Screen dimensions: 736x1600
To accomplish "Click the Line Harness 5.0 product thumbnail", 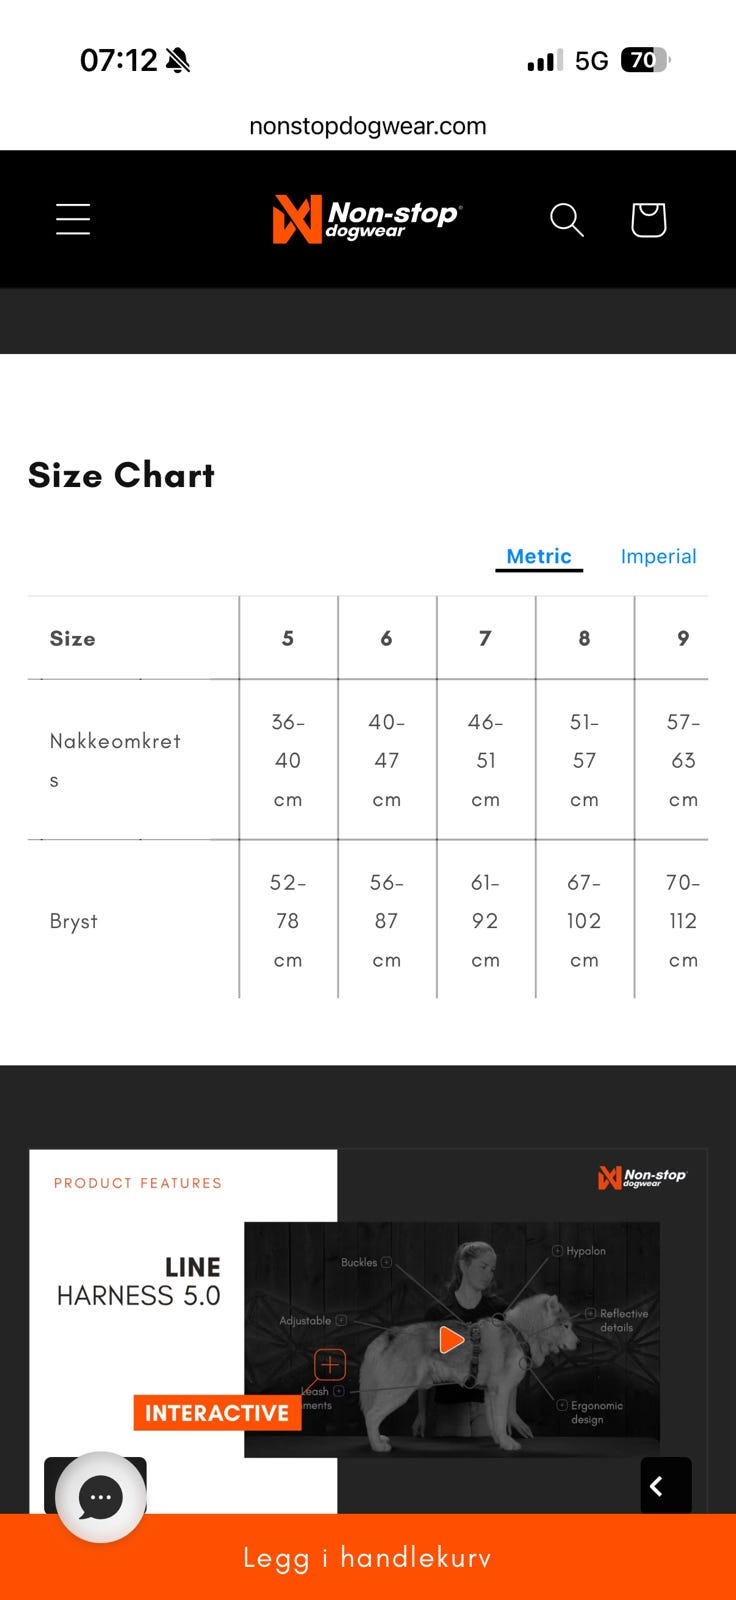I will point(368,1331).
